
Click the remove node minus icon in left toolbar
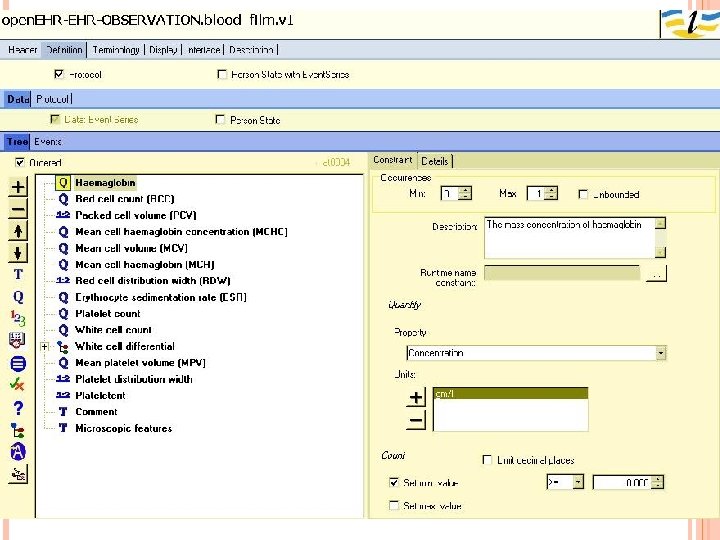18,209
